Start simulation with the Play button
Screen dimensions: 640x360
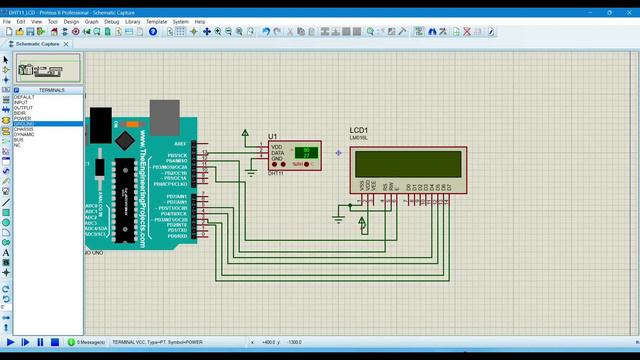[11, 342]
